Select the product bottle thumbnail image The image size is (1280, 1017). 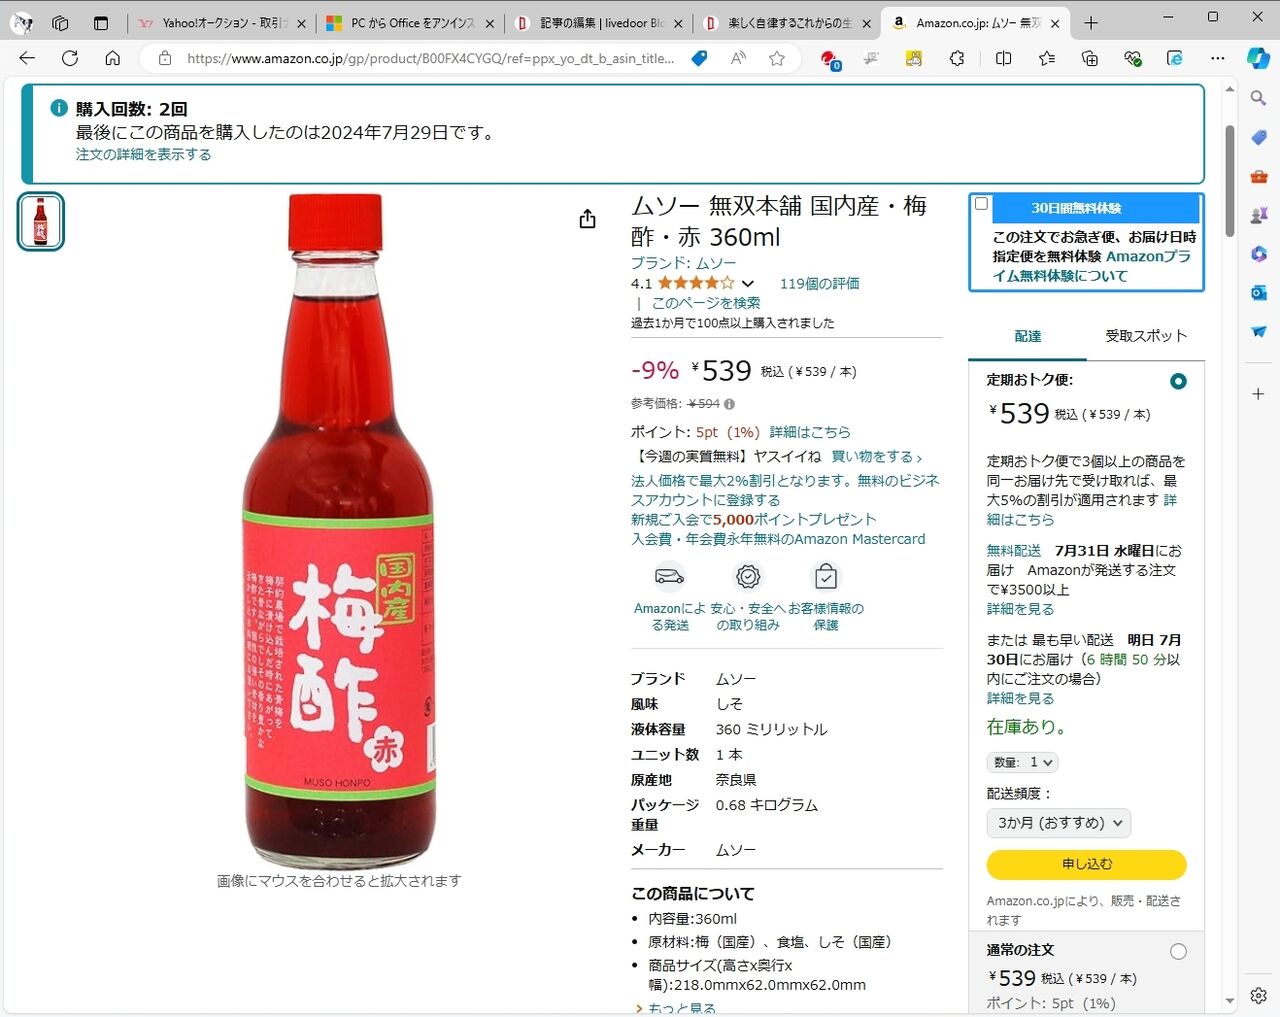[41, 221]
